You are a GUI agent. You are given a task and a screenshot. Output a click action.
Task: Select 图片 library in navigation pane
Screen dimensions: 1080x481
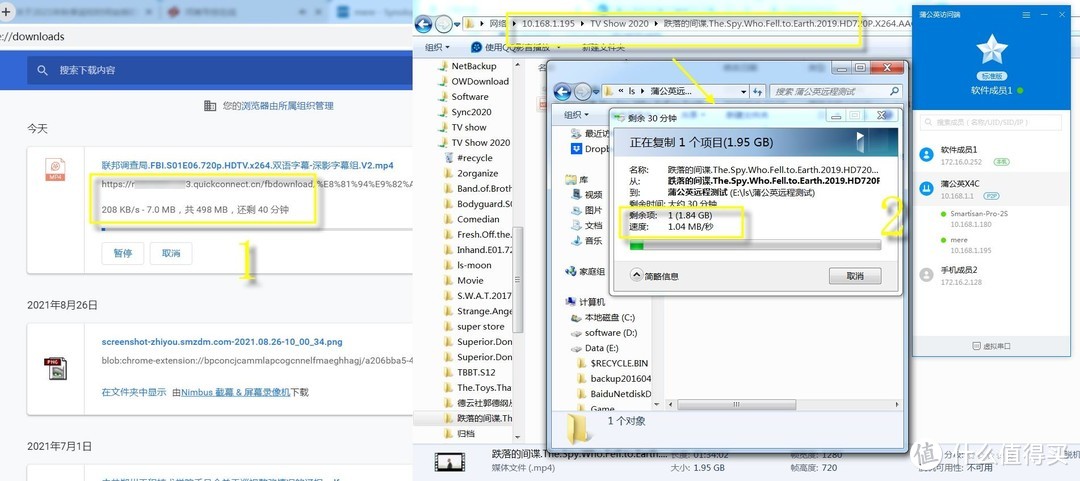588,210
